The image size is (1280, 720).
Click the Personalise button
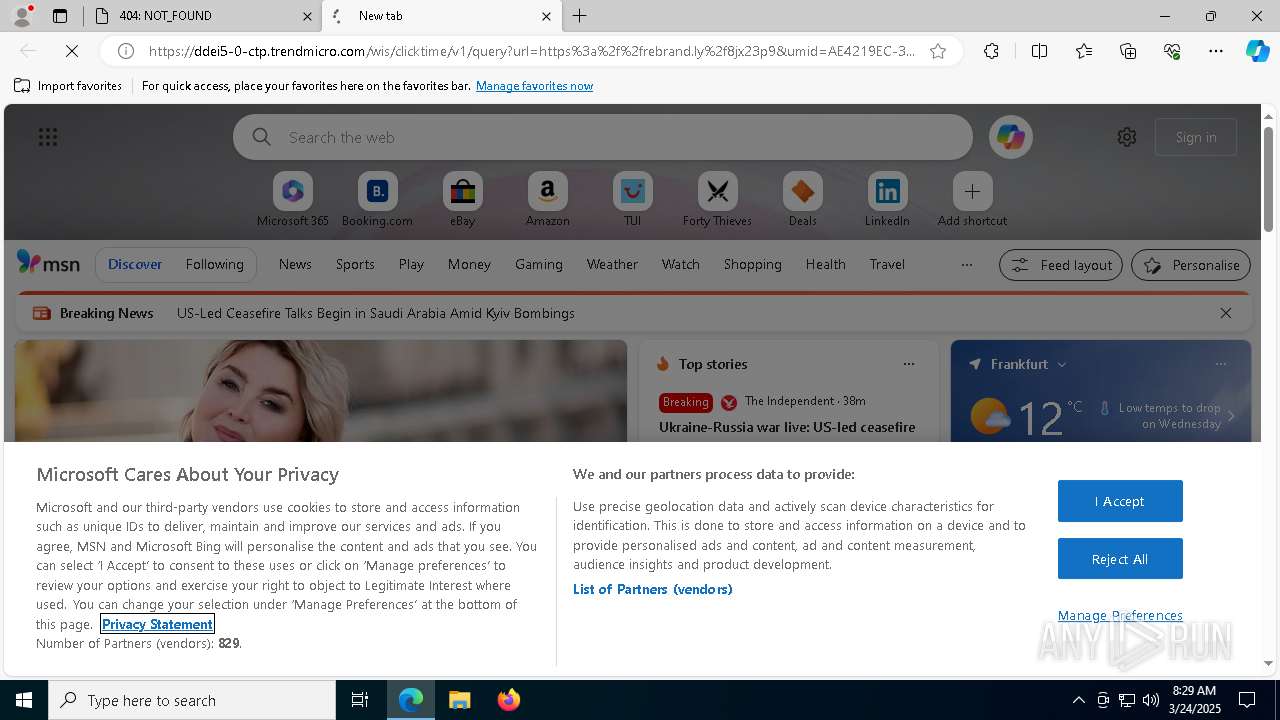(1191, 265)
